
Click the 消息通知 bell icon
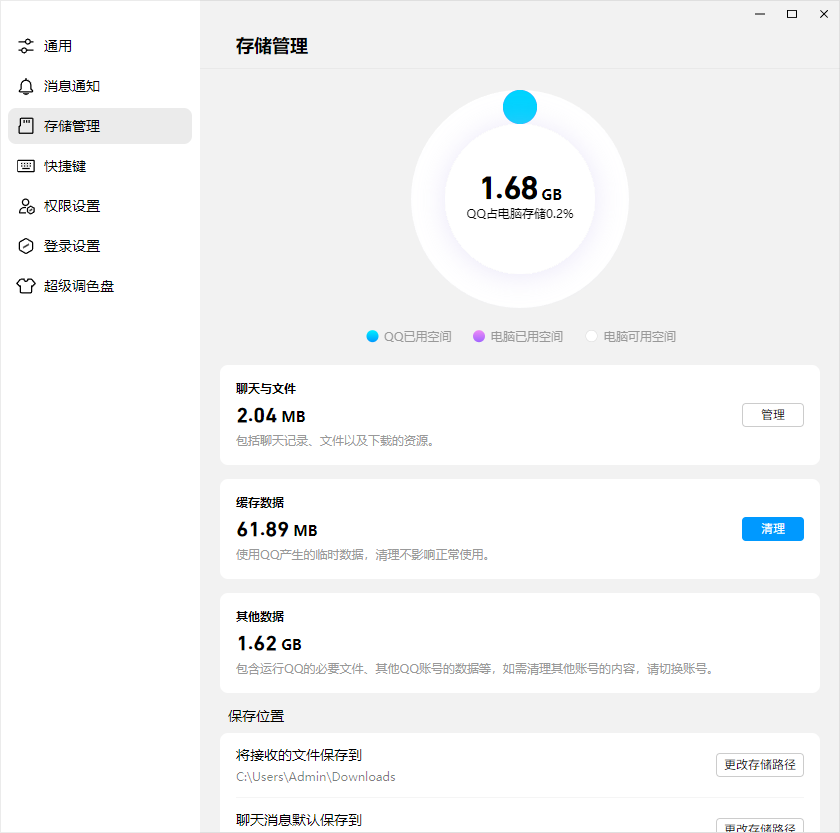25,86
